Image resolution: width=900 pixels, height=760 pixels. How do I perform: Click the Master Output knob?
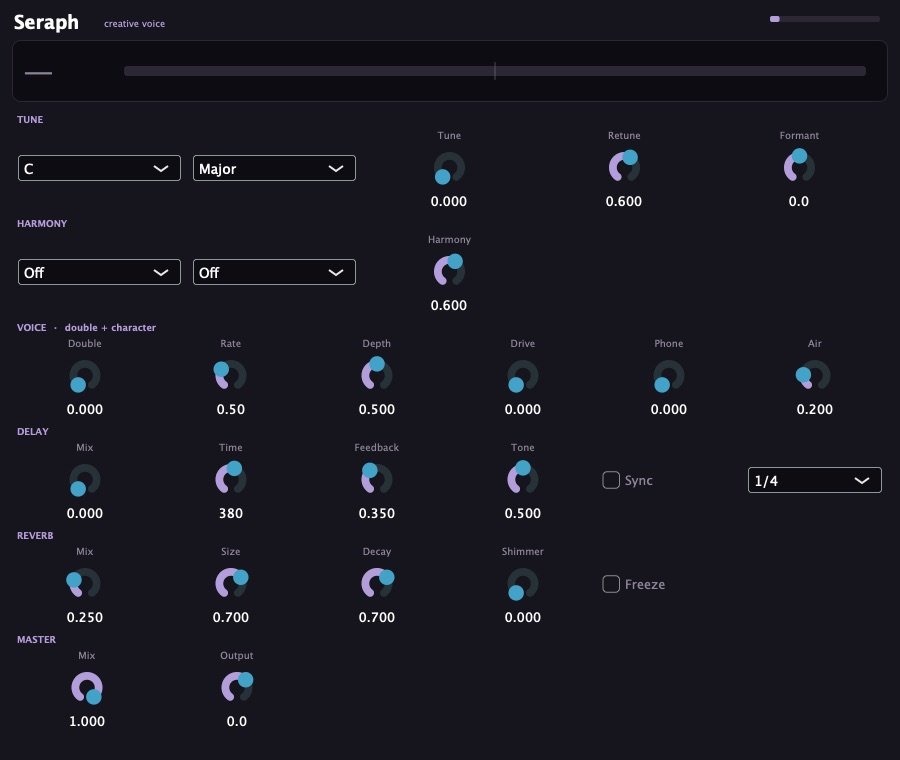pos(236,687)
